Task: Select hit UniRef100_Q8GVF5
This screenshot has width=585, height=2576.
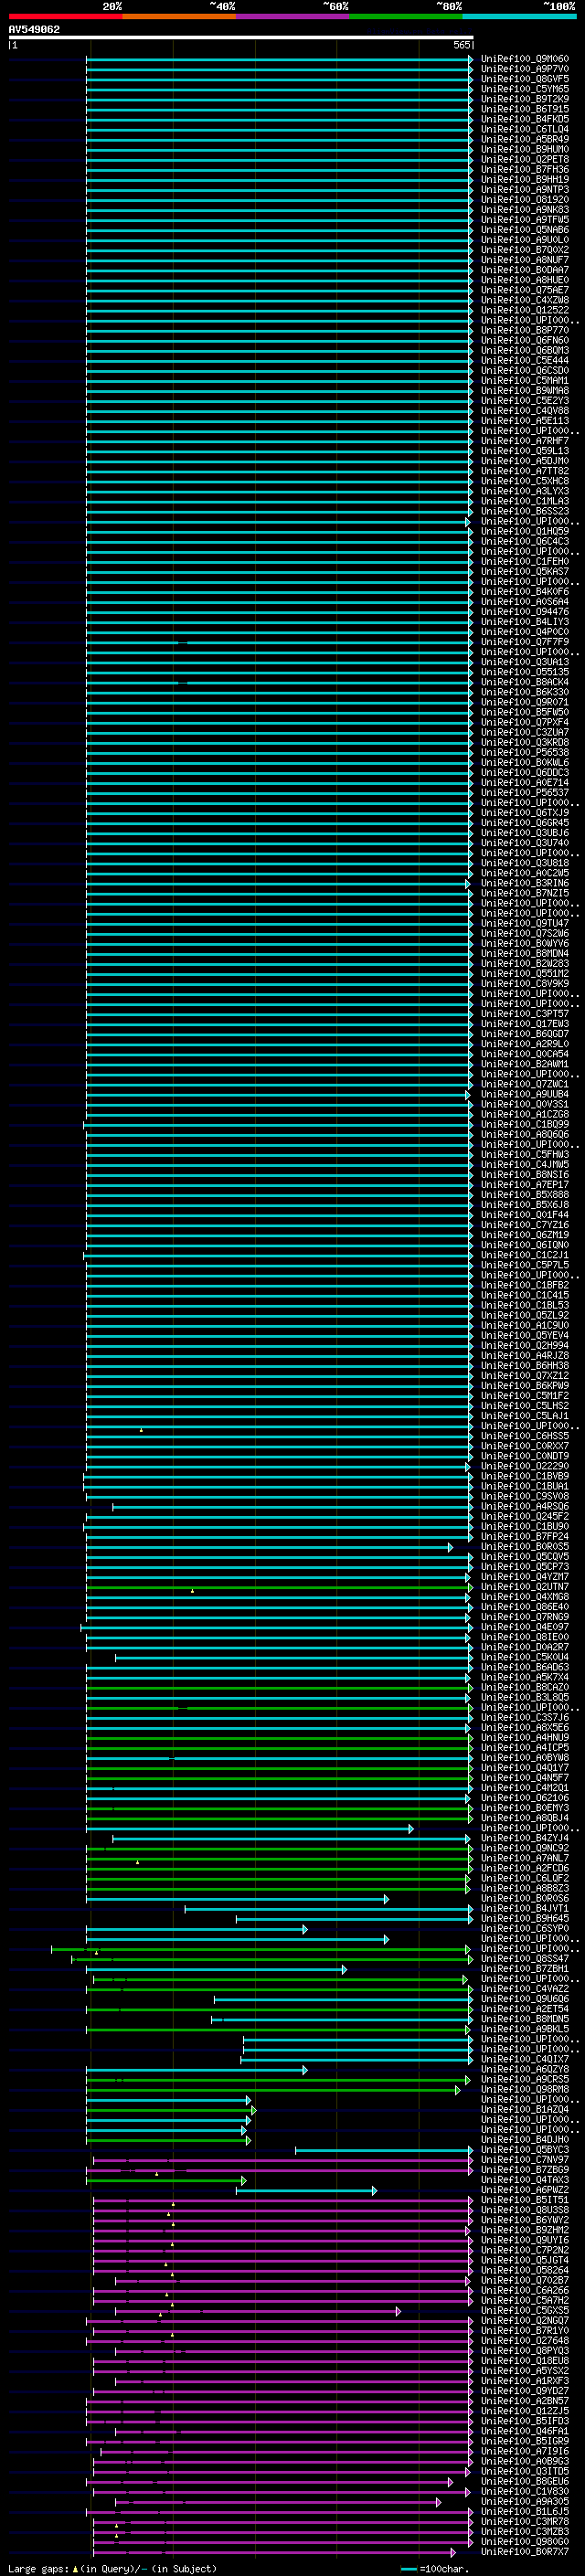Action: (x=524, y=79)
